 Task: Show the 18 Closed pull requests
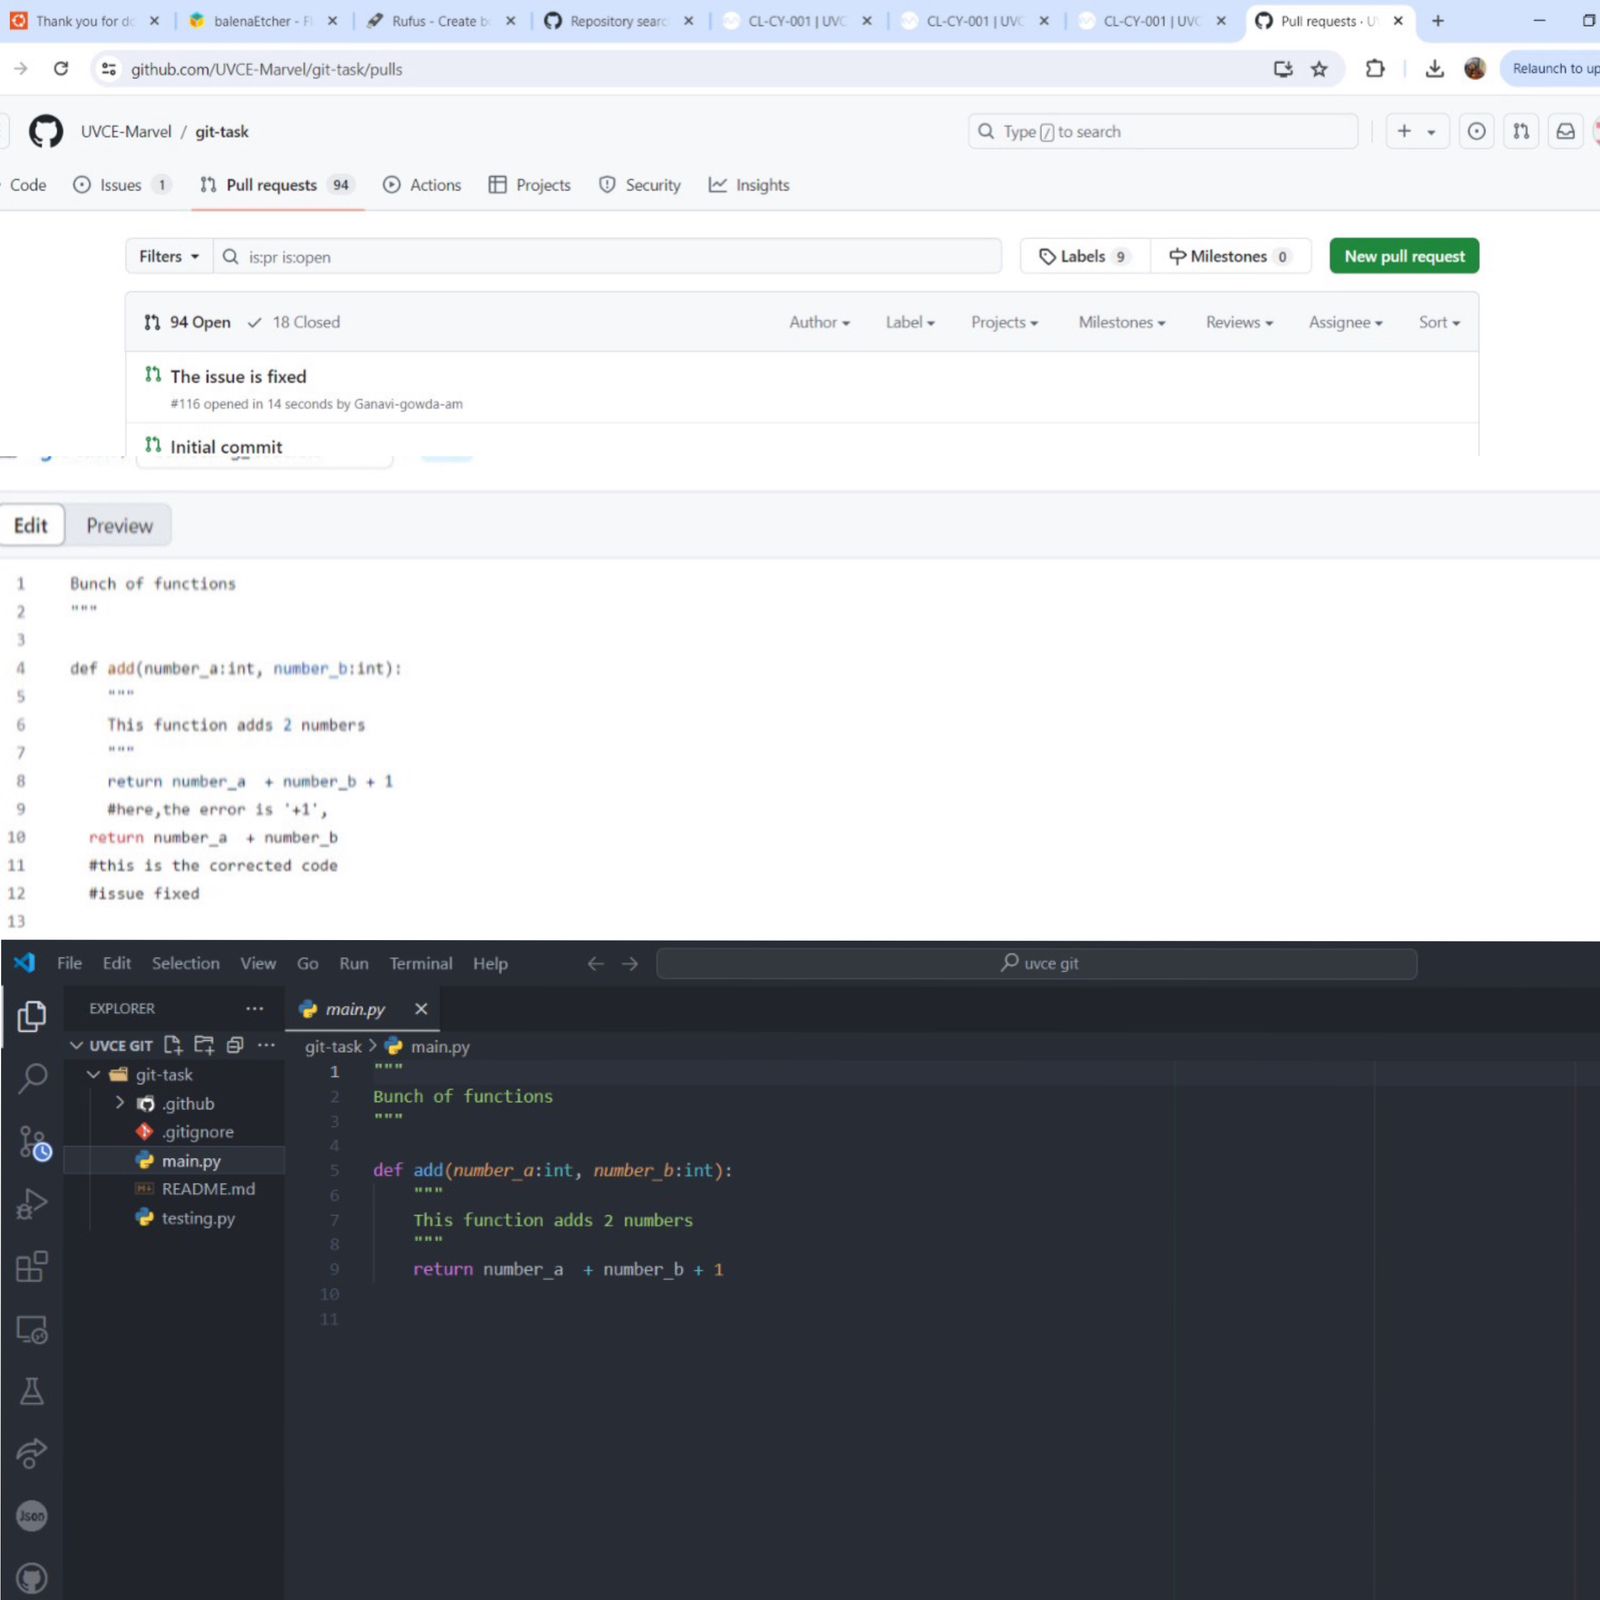coord(294,322)
